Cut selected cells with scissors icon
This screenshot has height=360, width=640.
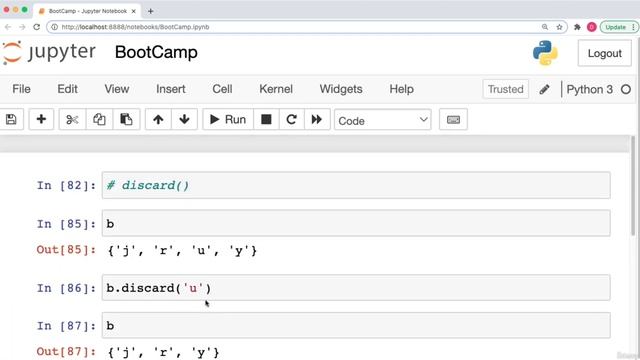pos(72,119)
